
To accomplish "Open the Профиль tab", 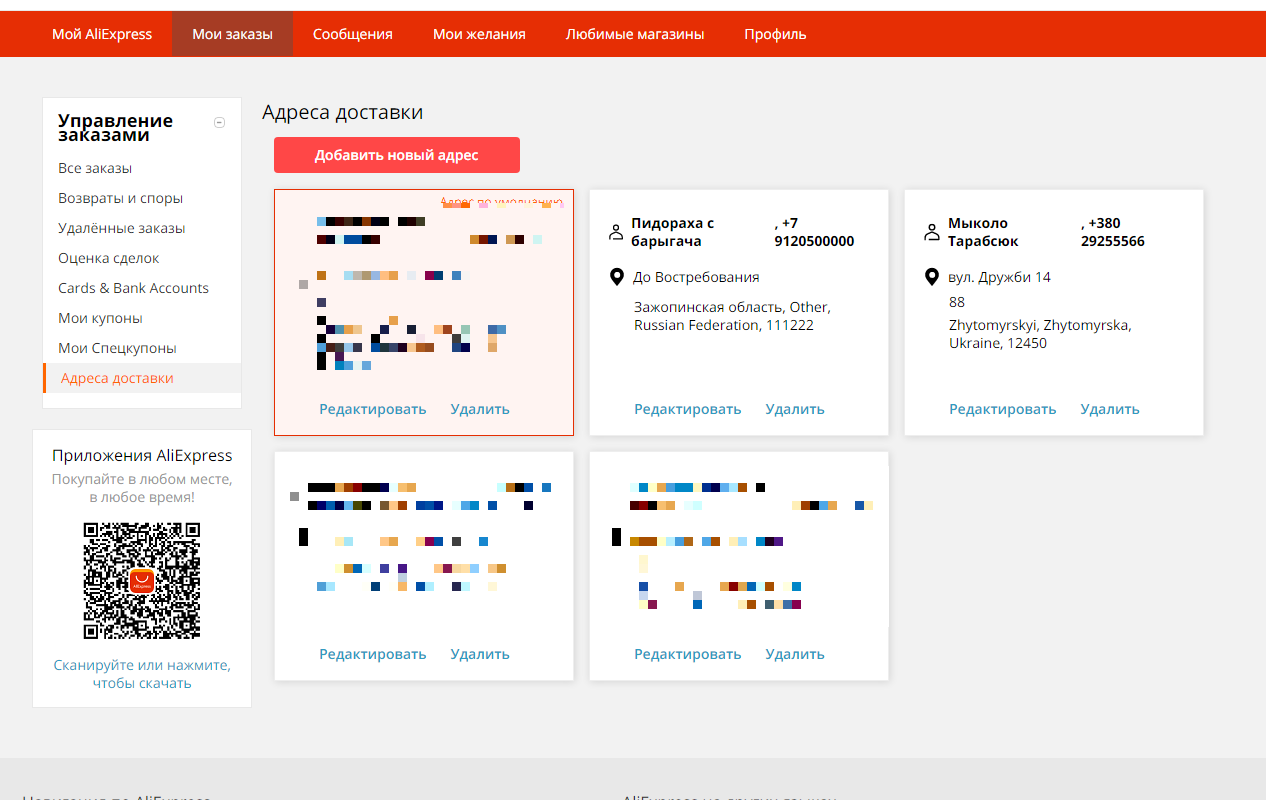I will point(775,34).
